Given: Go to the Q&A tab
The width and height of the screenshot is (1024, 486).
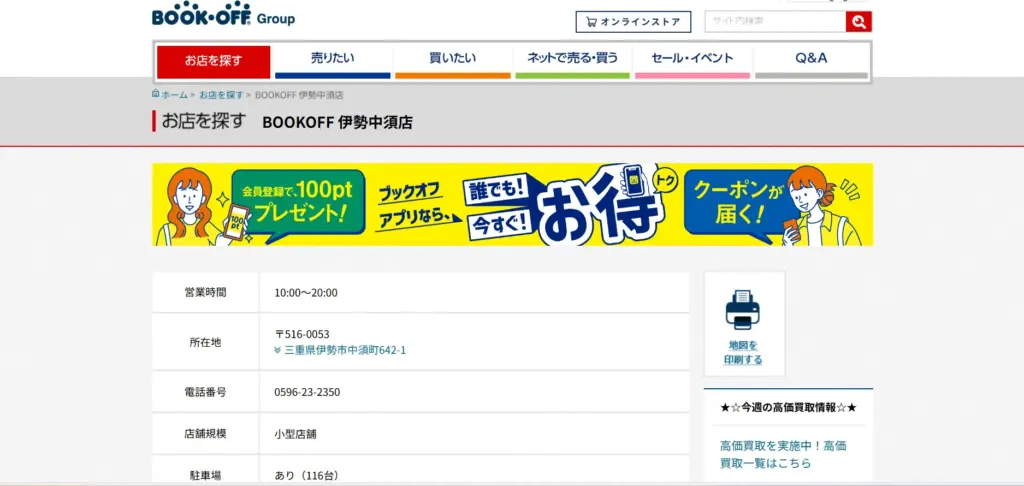Looking at the screenshot, I should [811, 59].
